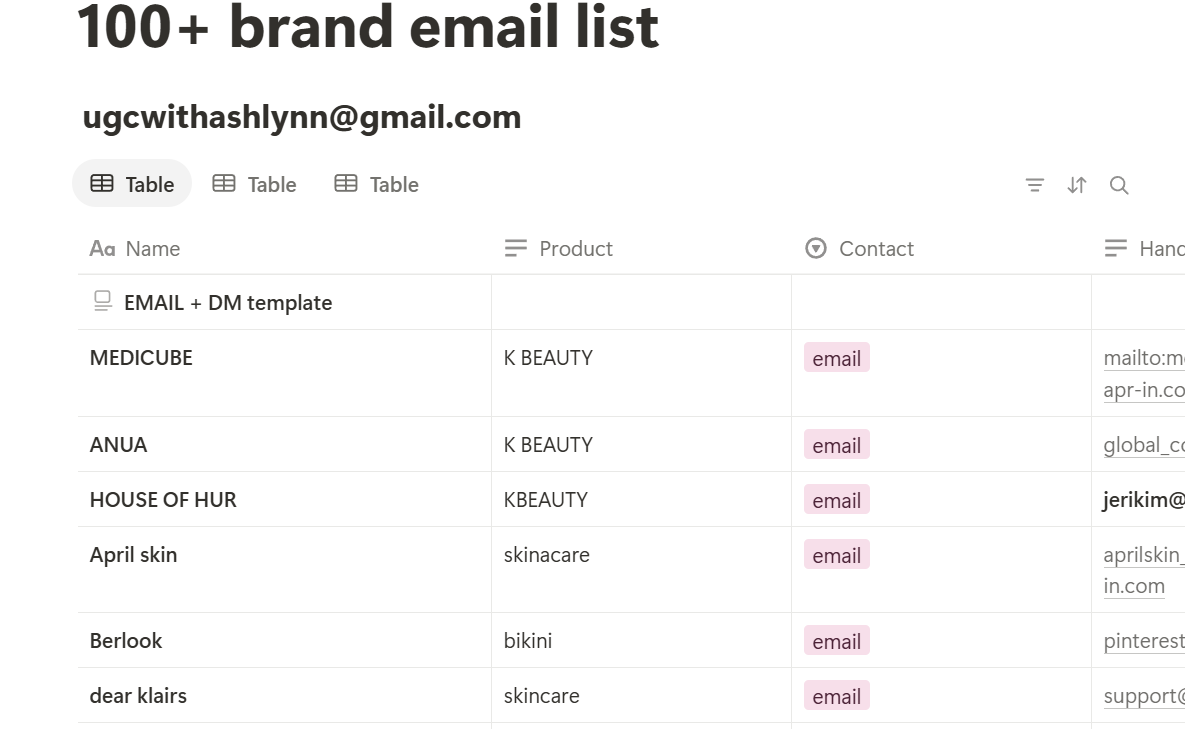
Task: Select the HOUSE OF HUR name cell
Action: [163, 500]
